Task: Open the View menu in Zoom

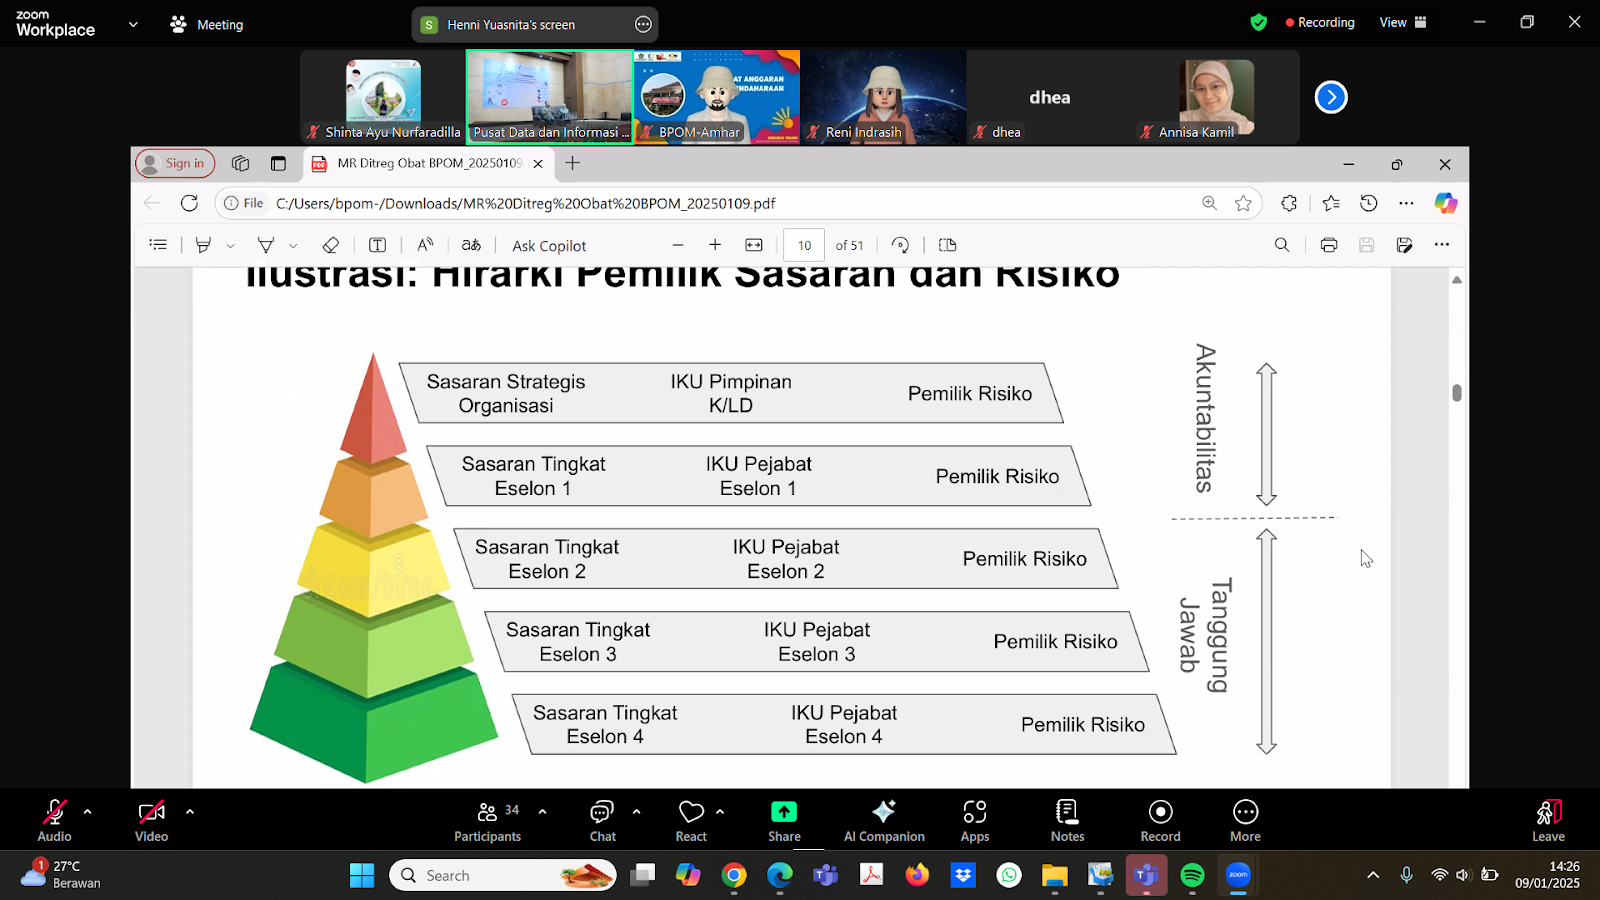Action: click(x=1392, y=21)
